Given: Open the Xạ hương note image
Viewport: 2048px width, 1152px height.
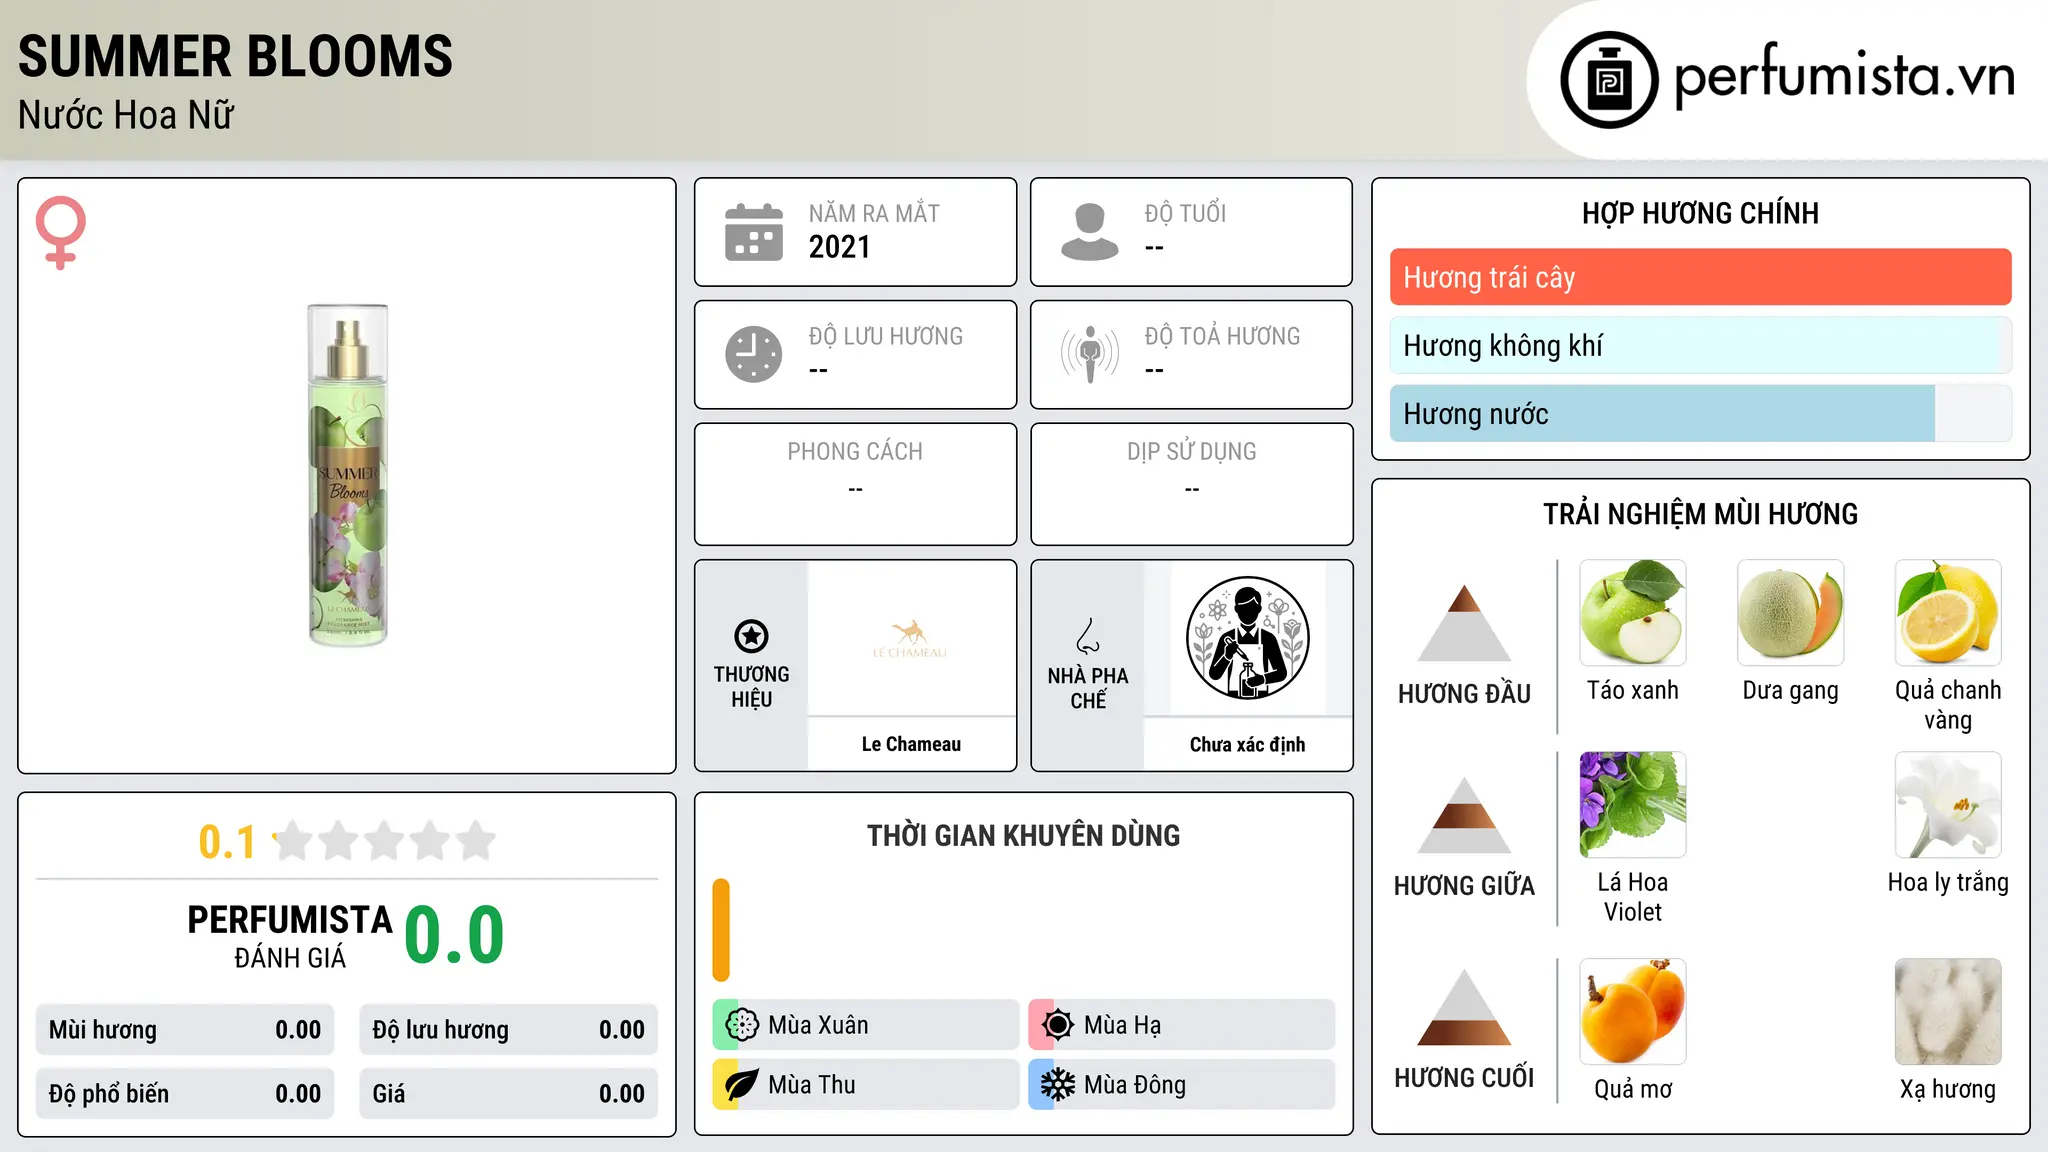Looking at the screenshot, I should click(x=1948, y=1012).
